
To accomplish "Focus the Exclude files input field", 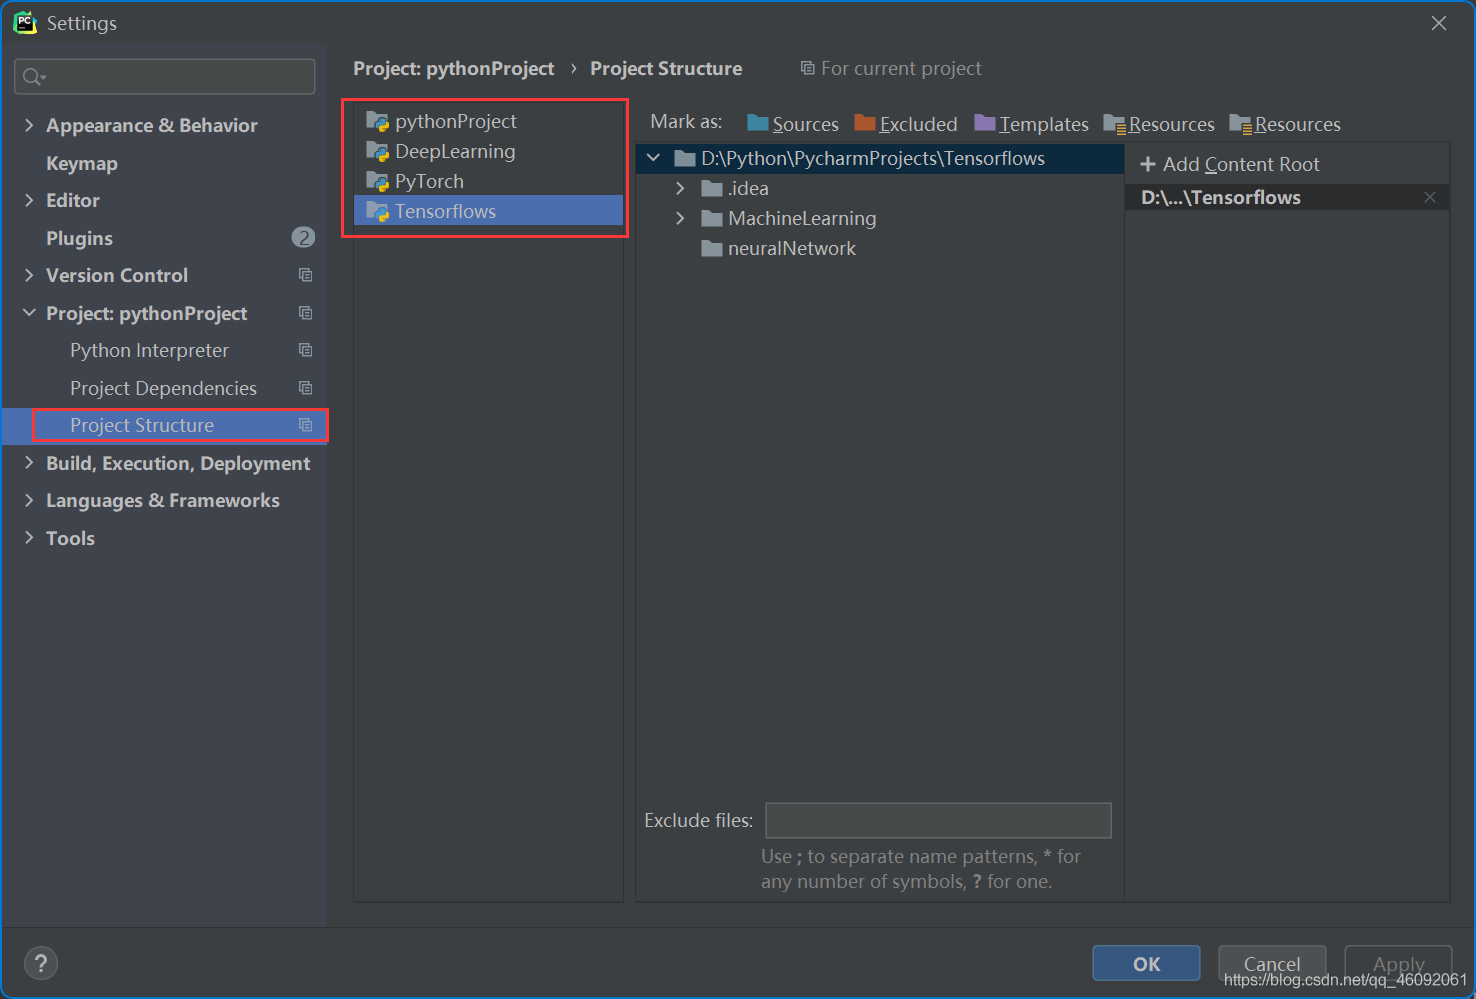I will 938,820.
